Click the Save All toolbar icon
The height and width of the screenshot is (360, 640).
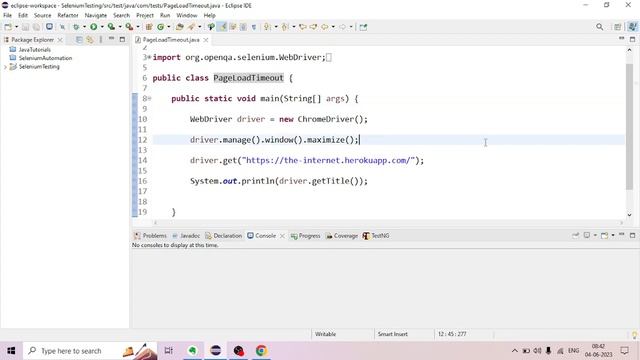tap(36, 27)
